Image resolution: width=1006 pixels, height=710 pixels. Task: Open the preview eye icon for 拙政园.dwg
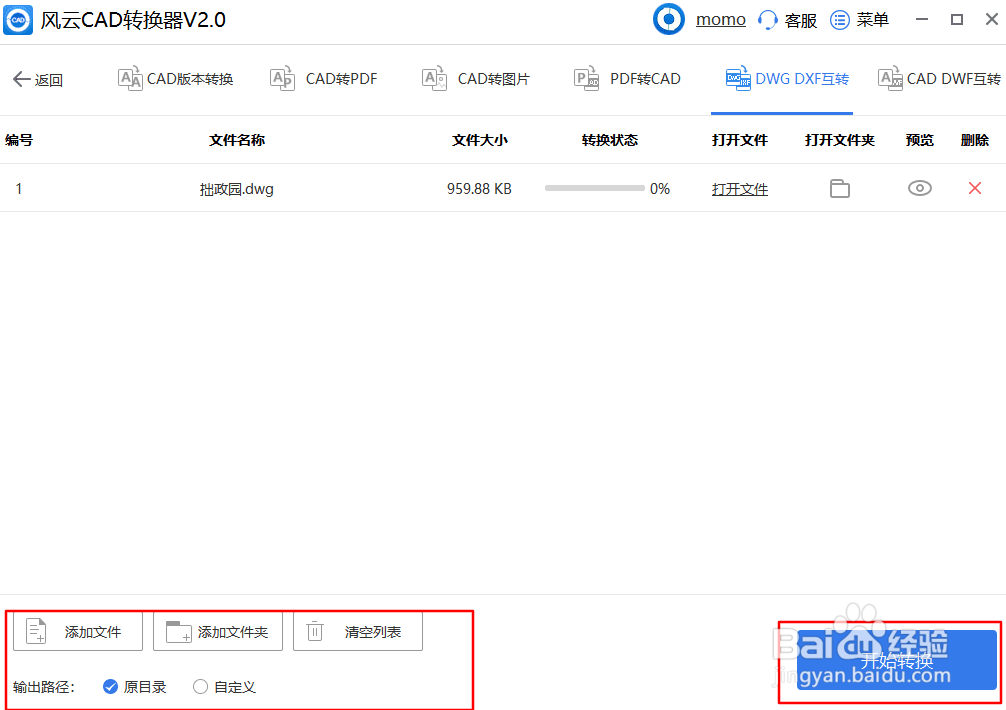(x=919, y=188)
